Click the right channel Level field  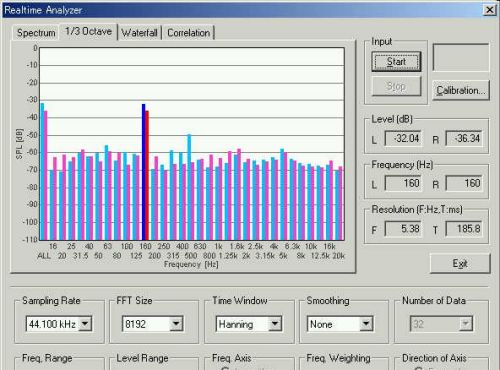[x=464, y=138]
